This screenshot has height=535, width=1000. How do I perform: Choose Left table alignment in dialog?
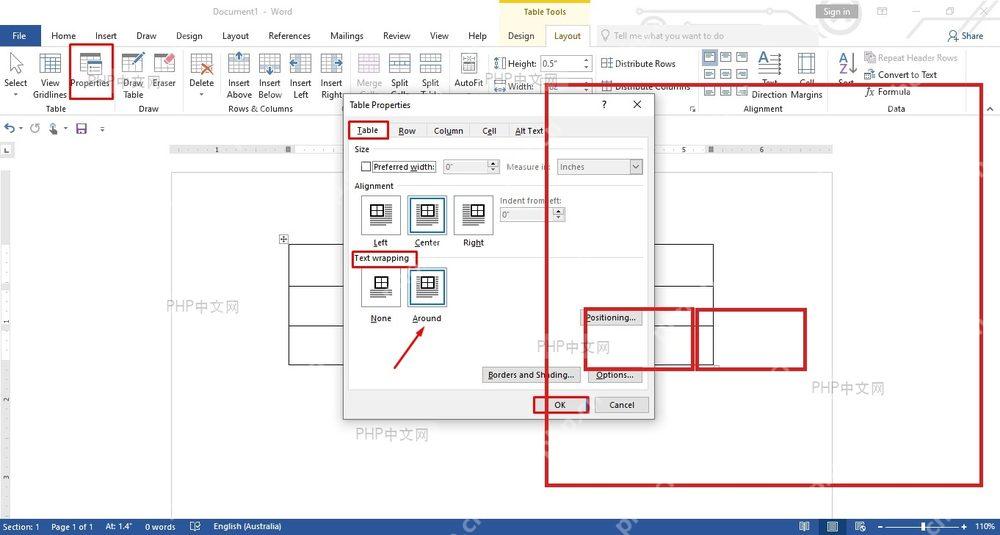pyautogui.click(x=381, y=215)
